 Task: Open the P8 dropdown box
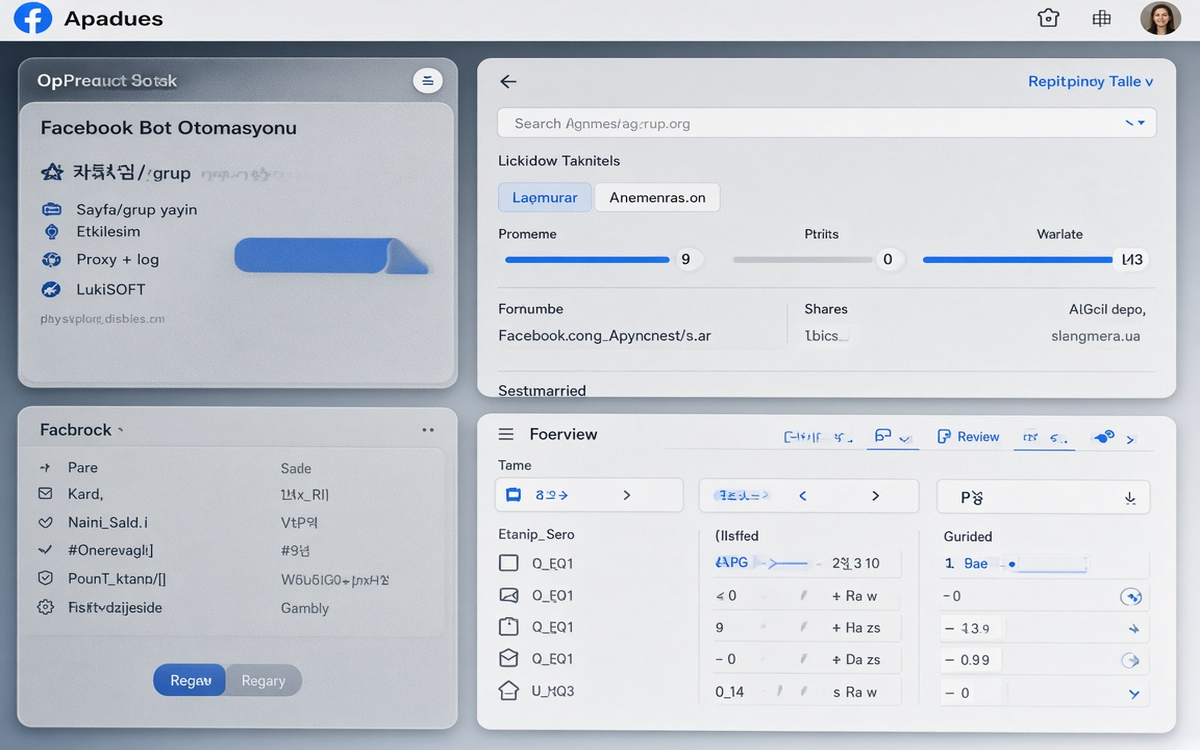pyautogui.click(x=1043, y=497)
